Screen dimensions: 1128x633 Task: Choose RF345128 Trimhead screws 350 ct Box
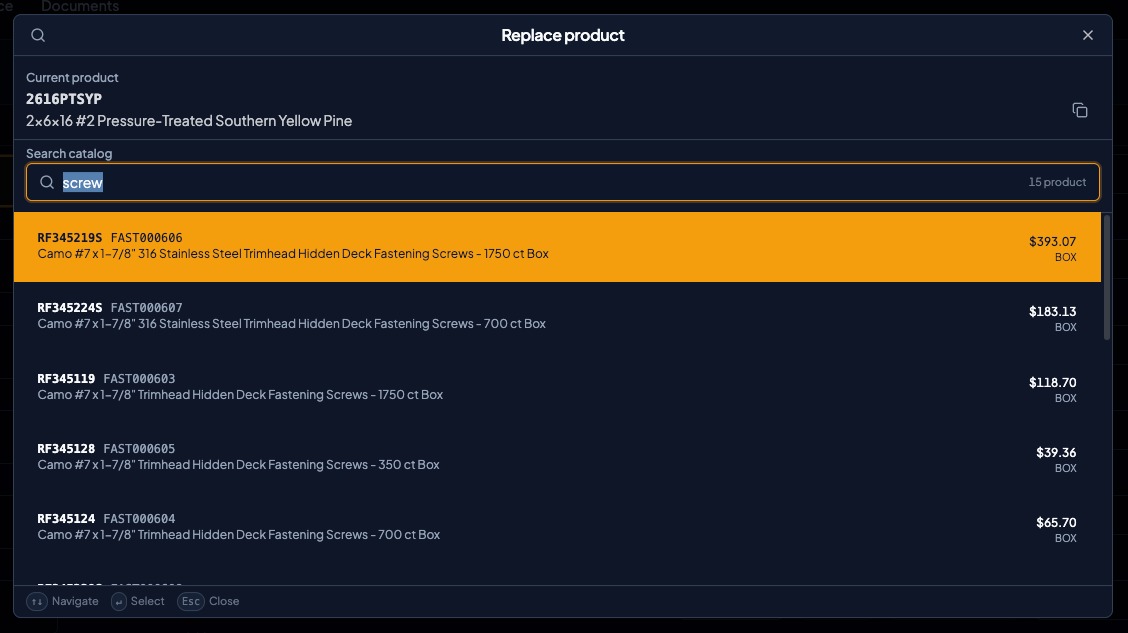coord(557,457)
